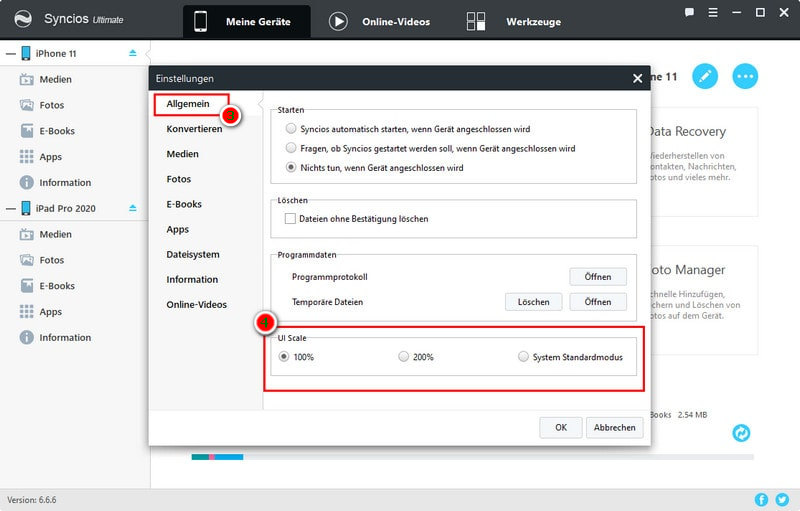Eject the iPhone 11 device
Screen dimensions: 800x511
[133, 53]
